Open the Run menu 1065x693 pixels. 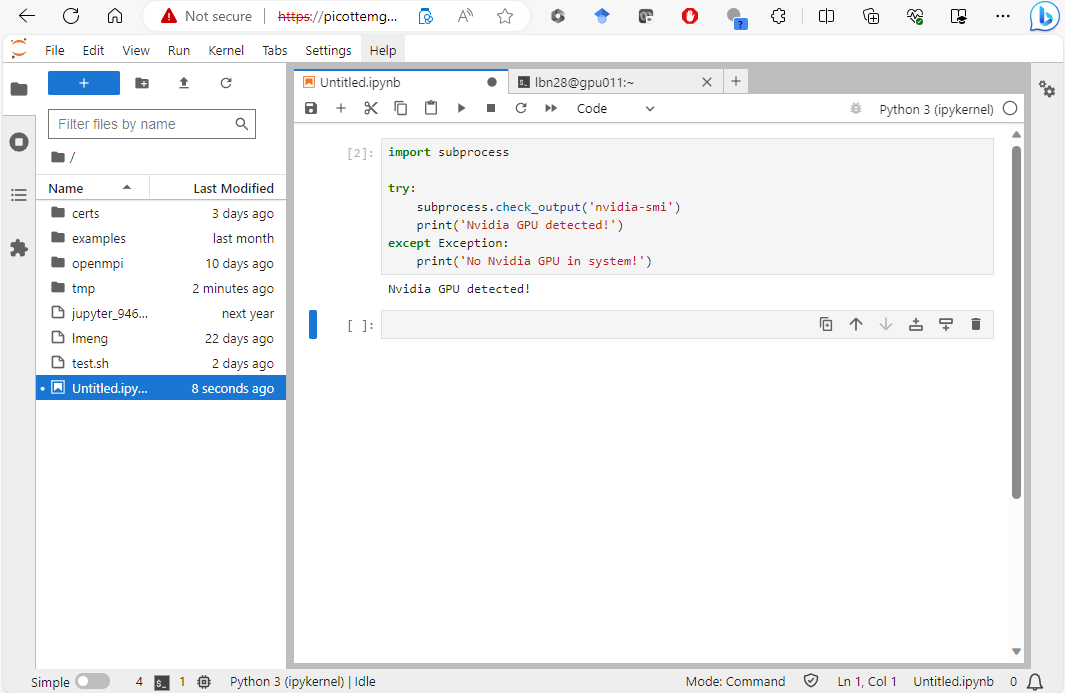[x=179, y=50]
